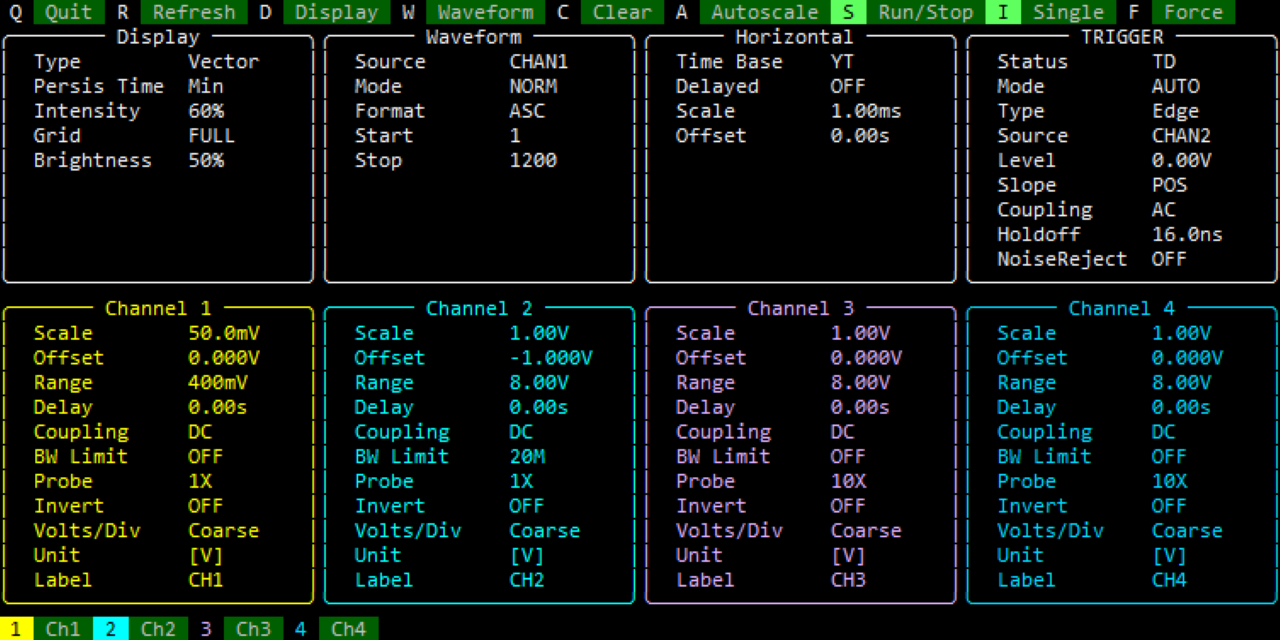
Task: Select Refresh in the top bar
Action: click(x=193, y=12)
